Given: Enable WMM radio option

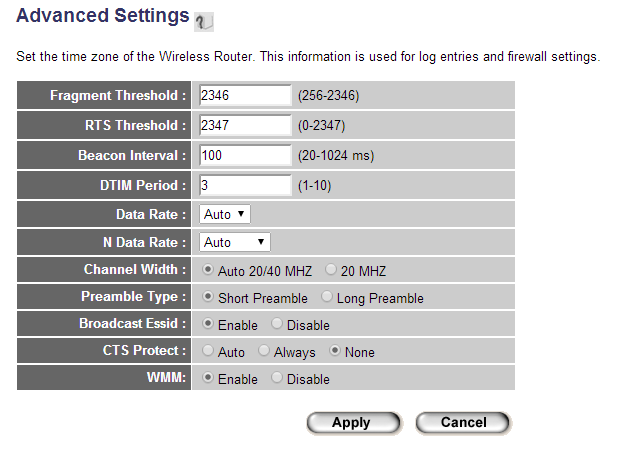Looking at the screenshot, I should [208, 379].
